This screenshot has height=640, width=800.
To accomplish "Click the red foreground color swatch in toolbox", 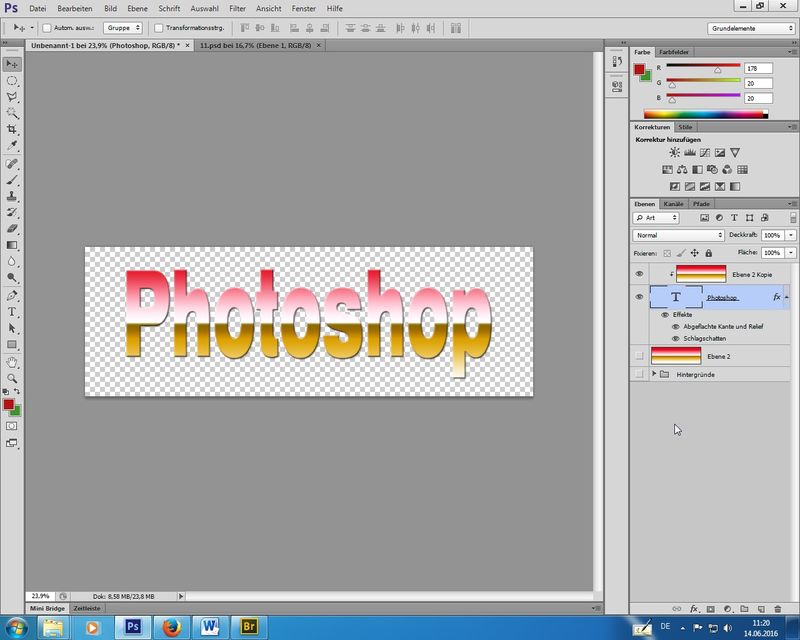I will pyautogui.click(x=9, y=405).
